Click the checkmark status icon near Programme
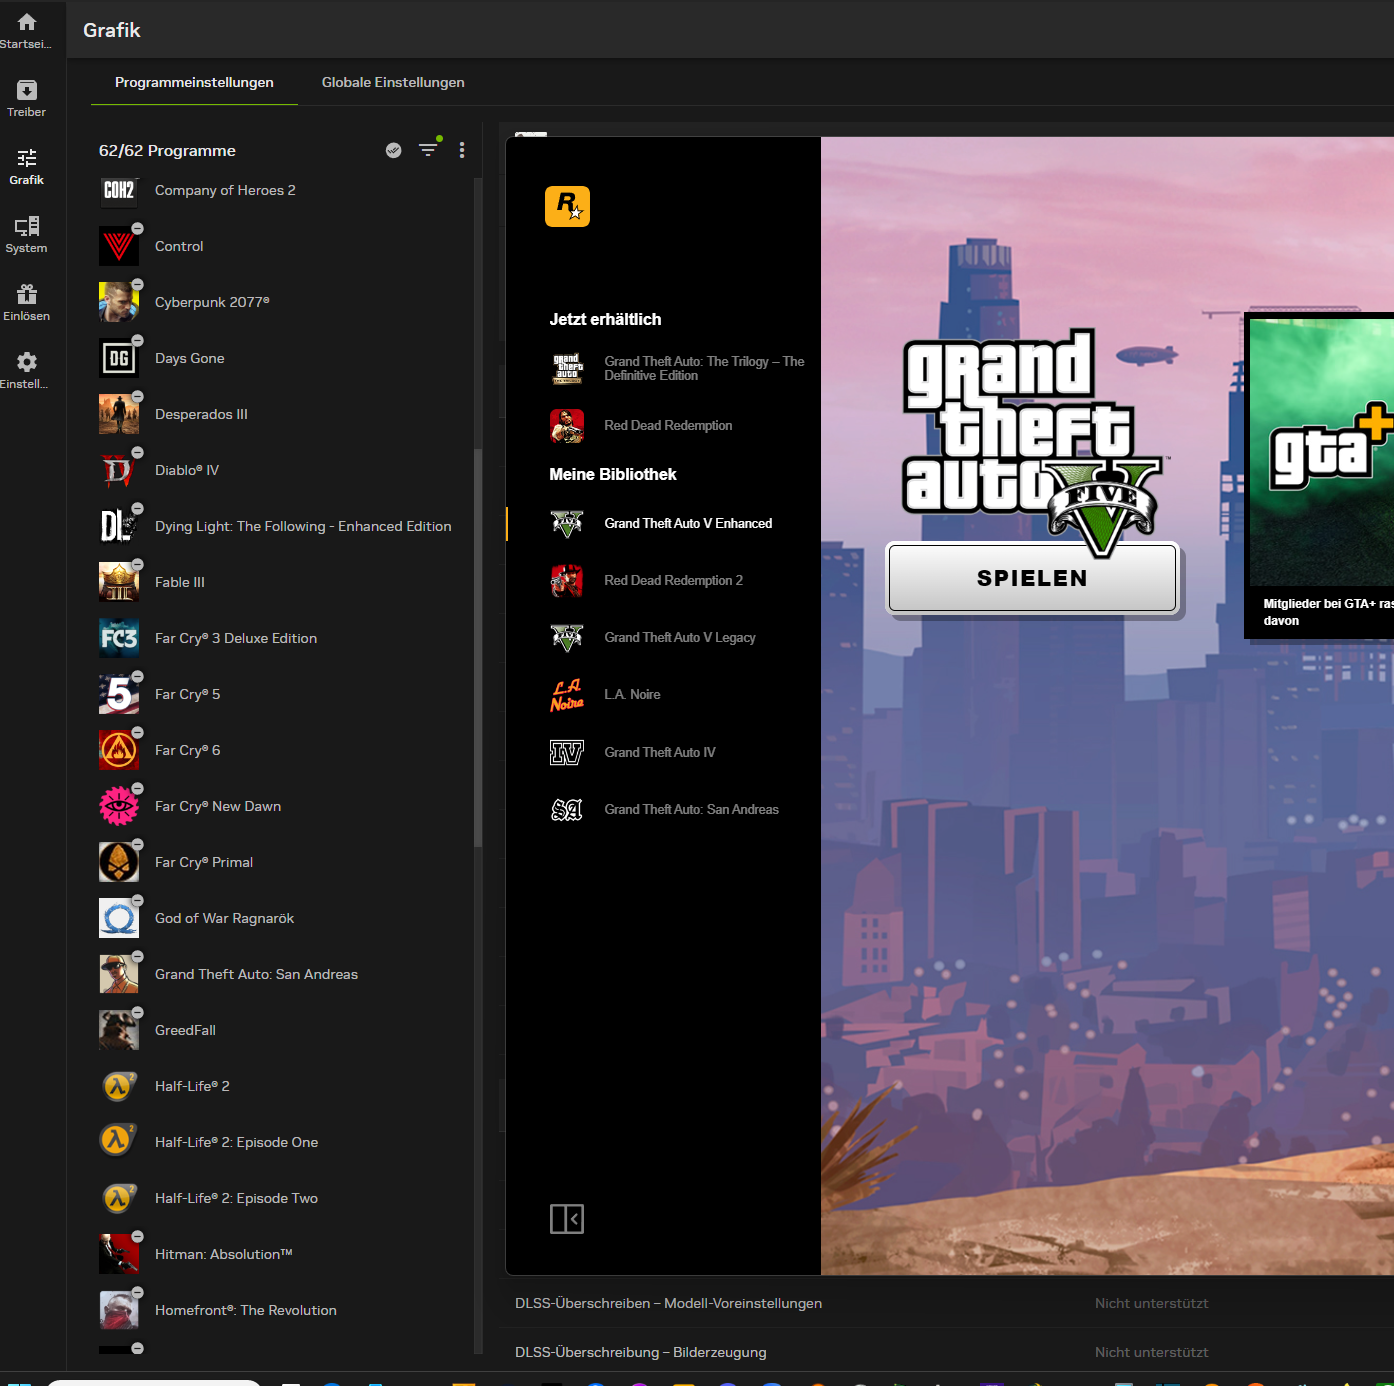 coord(394,150)
